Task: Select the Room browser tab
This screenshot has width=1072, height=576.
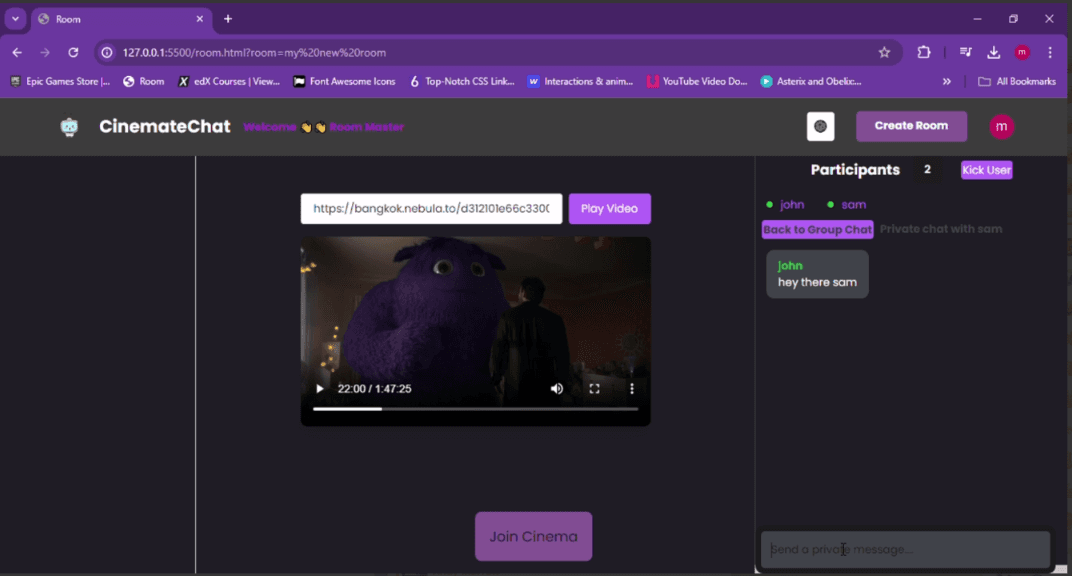Action: 121,19
